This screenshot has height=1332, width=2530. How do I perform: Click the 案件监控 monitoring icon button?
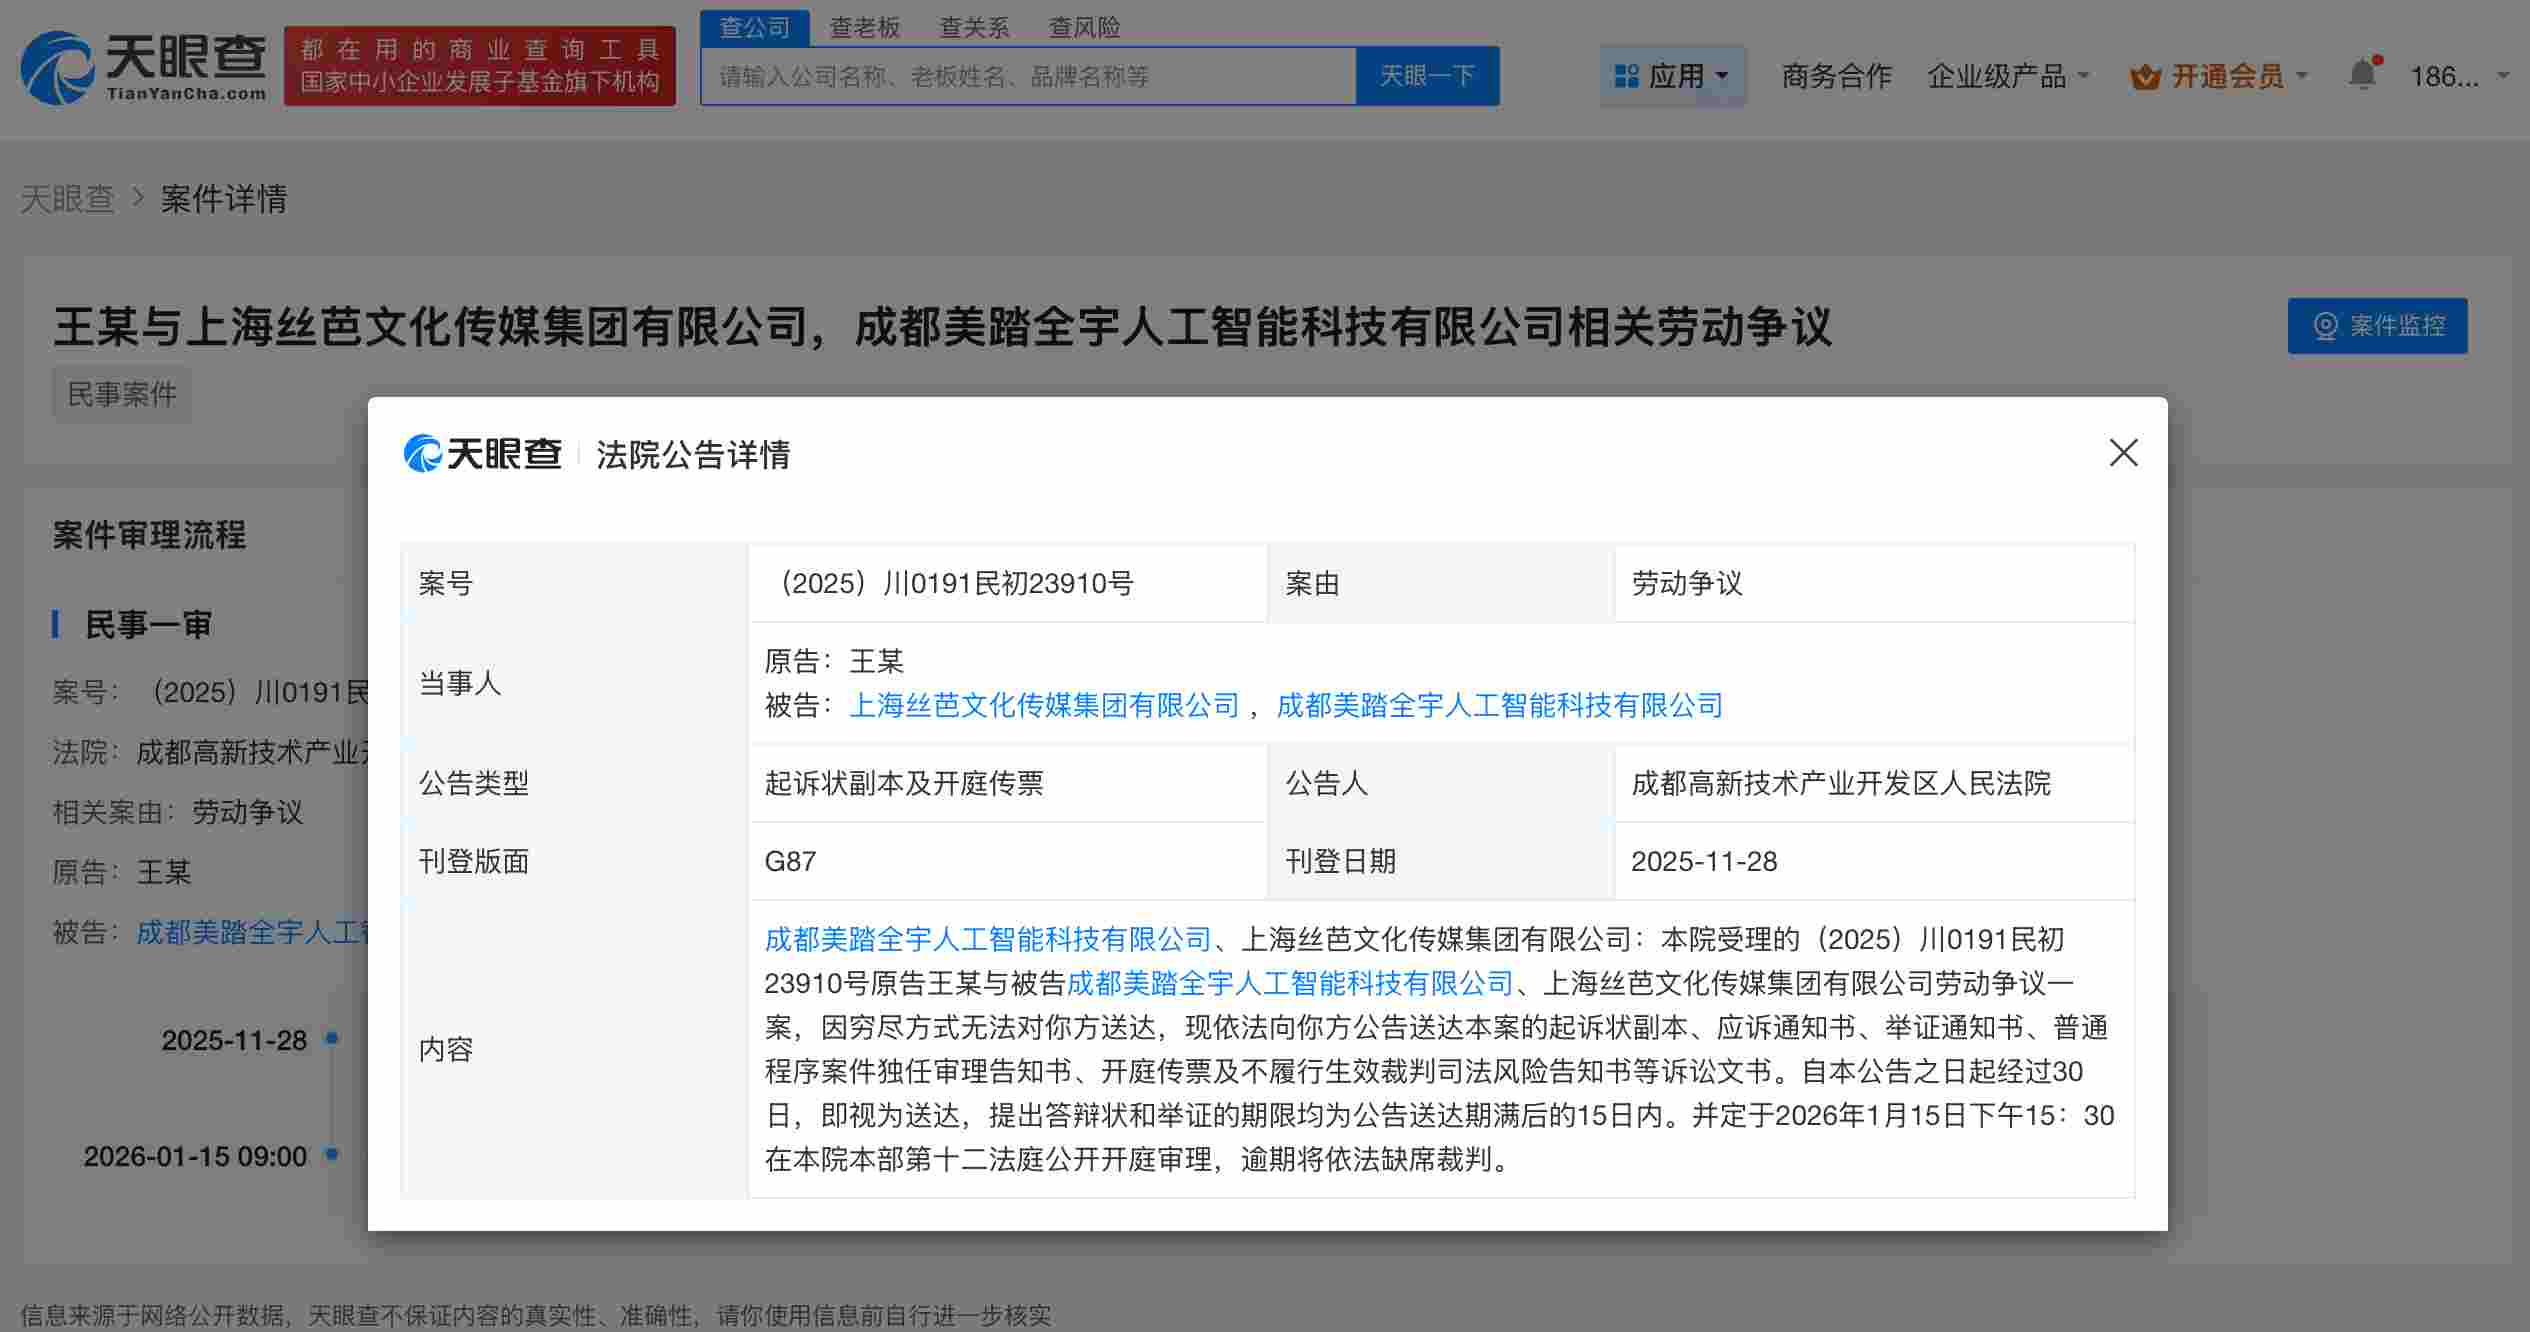2327,325
